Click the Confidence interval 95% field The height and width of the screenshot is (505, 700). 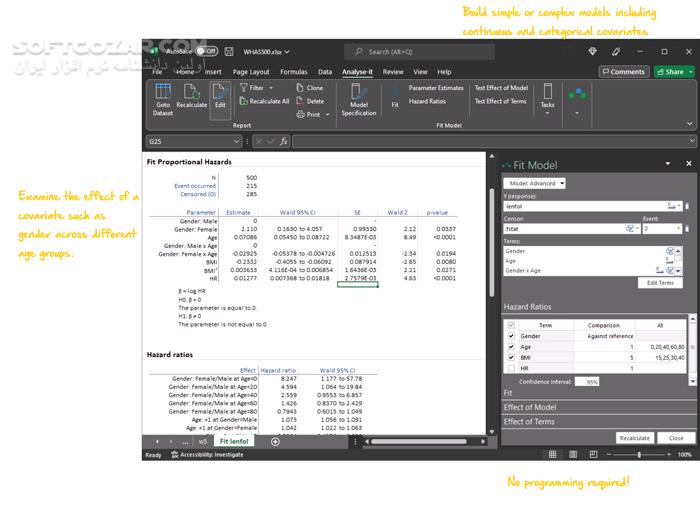pos(587,382)
